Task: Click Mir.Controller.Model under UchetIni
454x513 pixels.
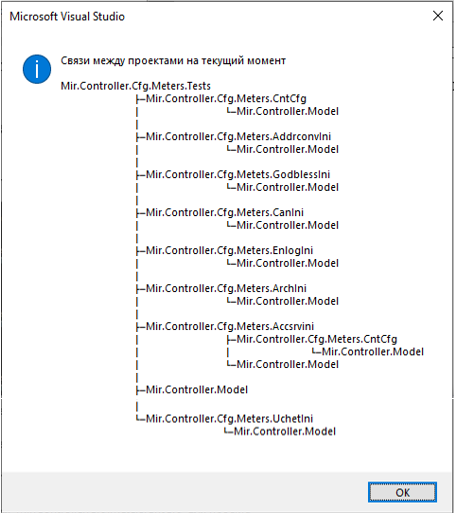Action: point(285,432)
